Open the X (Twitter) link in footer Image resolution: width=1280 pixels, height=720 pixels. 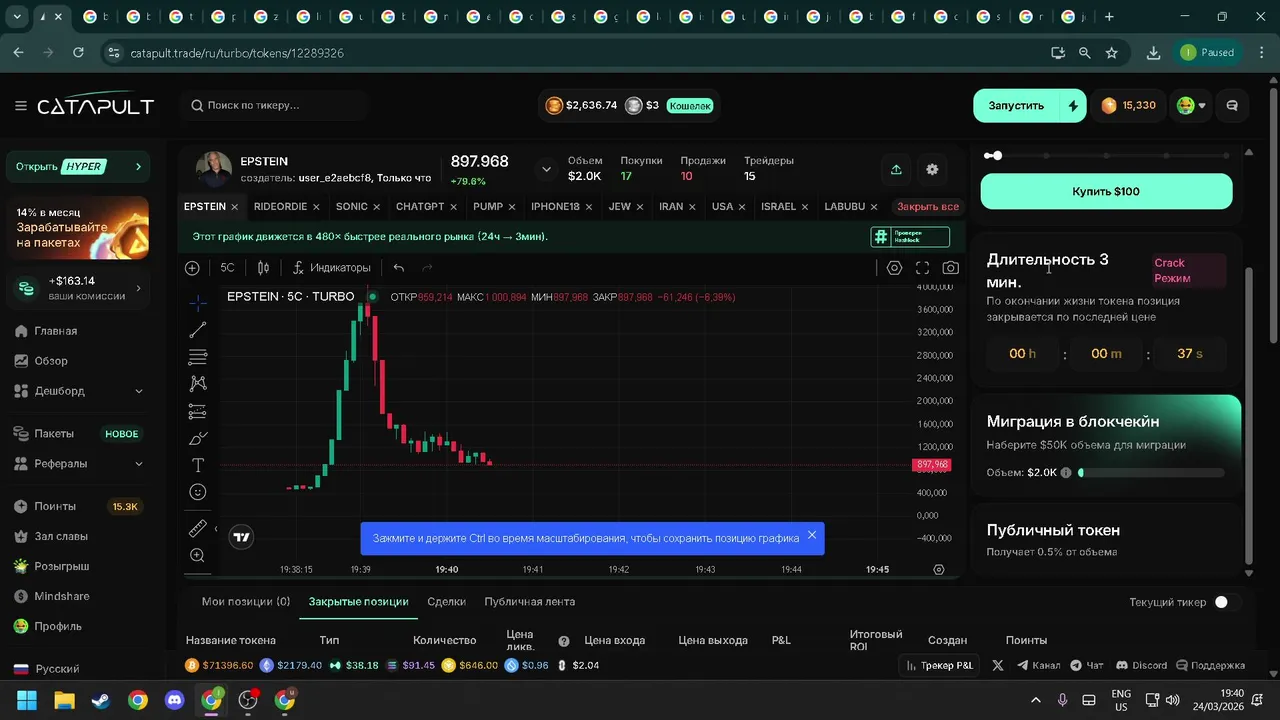[x=997, y=665]
